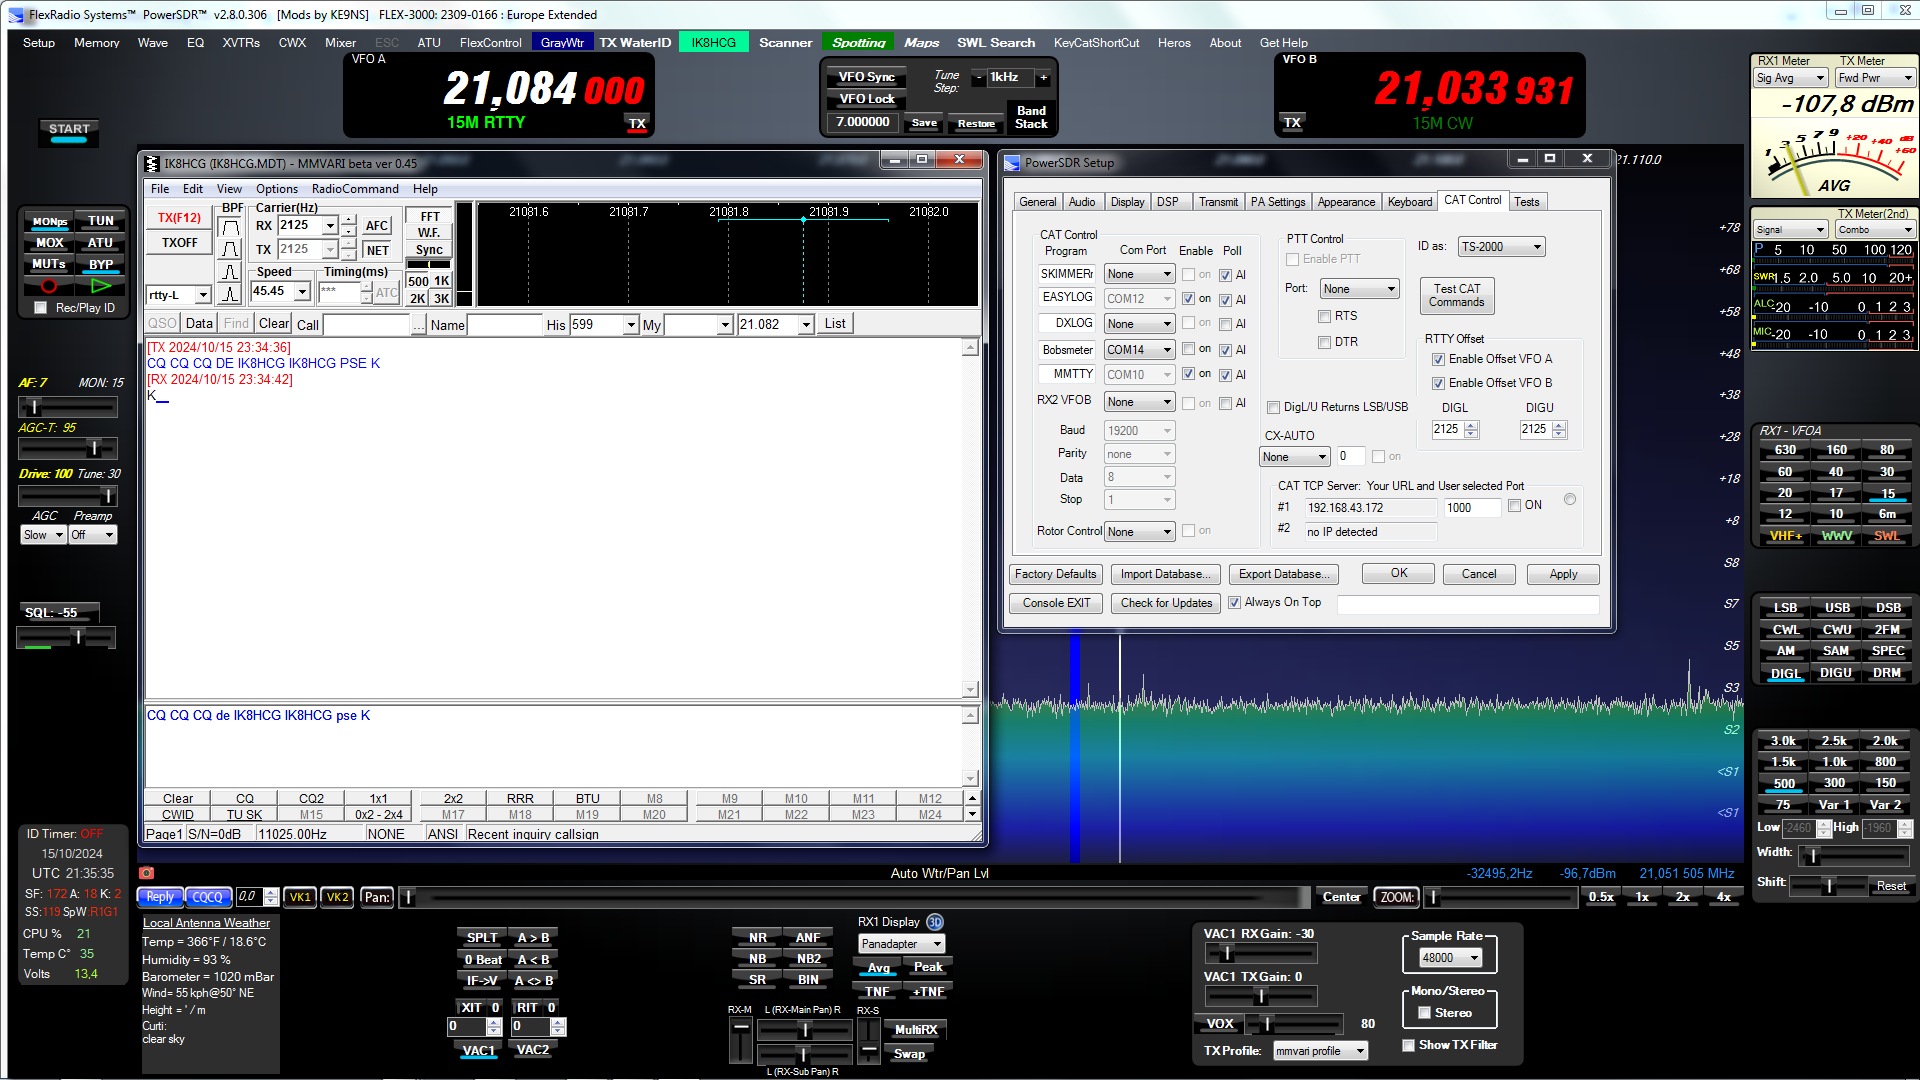Open the Options menu in MMVARI
The width and height of the screenshot is (1920, 1080).
point(276,189)
